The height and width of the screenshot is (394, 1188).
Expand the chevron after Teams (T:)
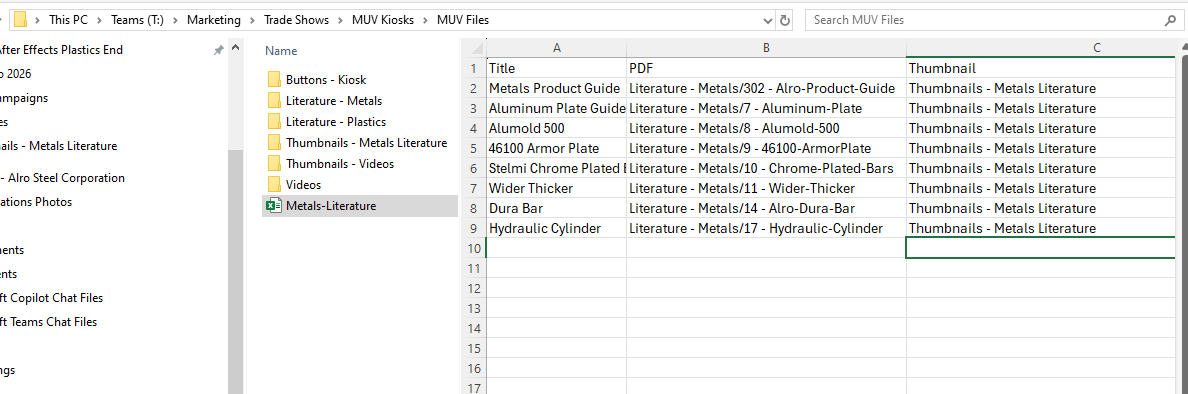click(176, 20)
